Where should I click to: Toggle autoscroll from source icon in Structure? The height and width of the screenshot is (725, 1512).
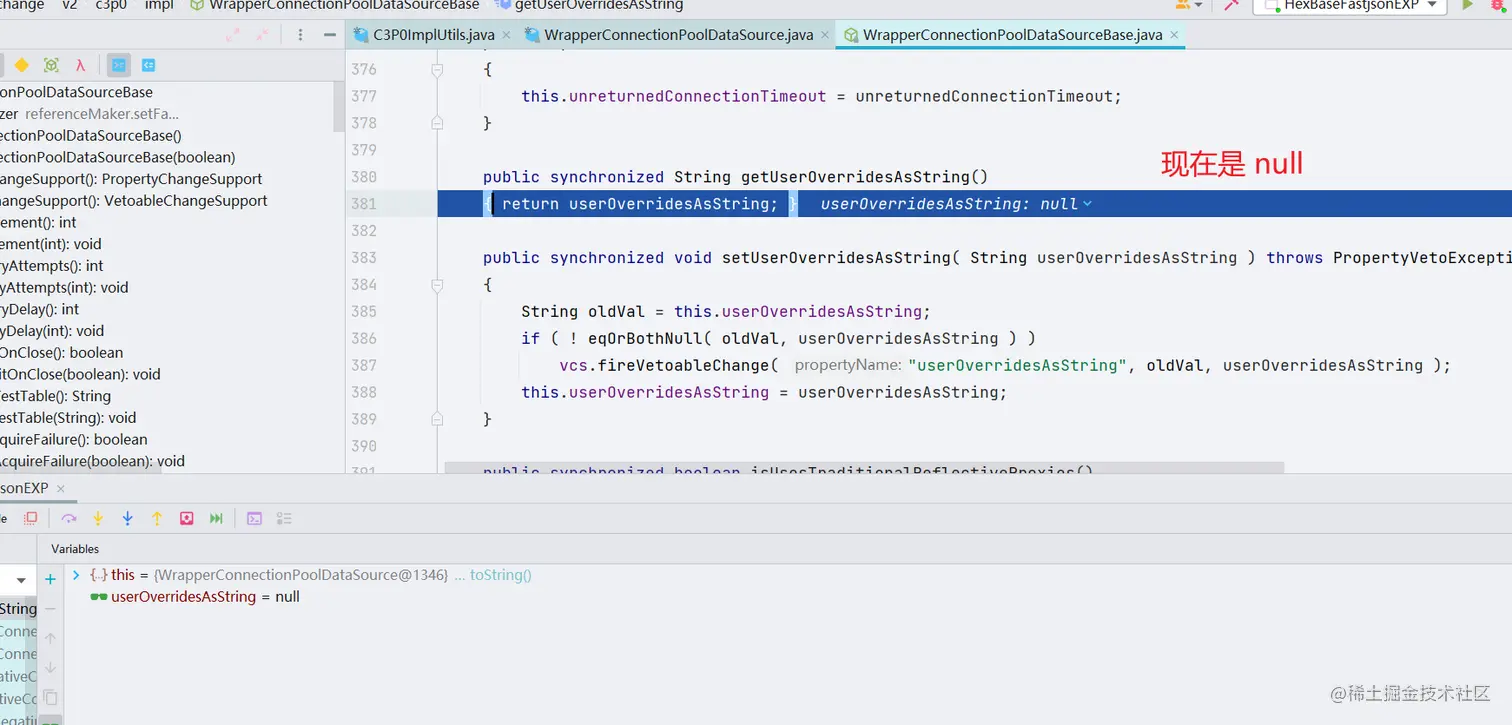148,65
